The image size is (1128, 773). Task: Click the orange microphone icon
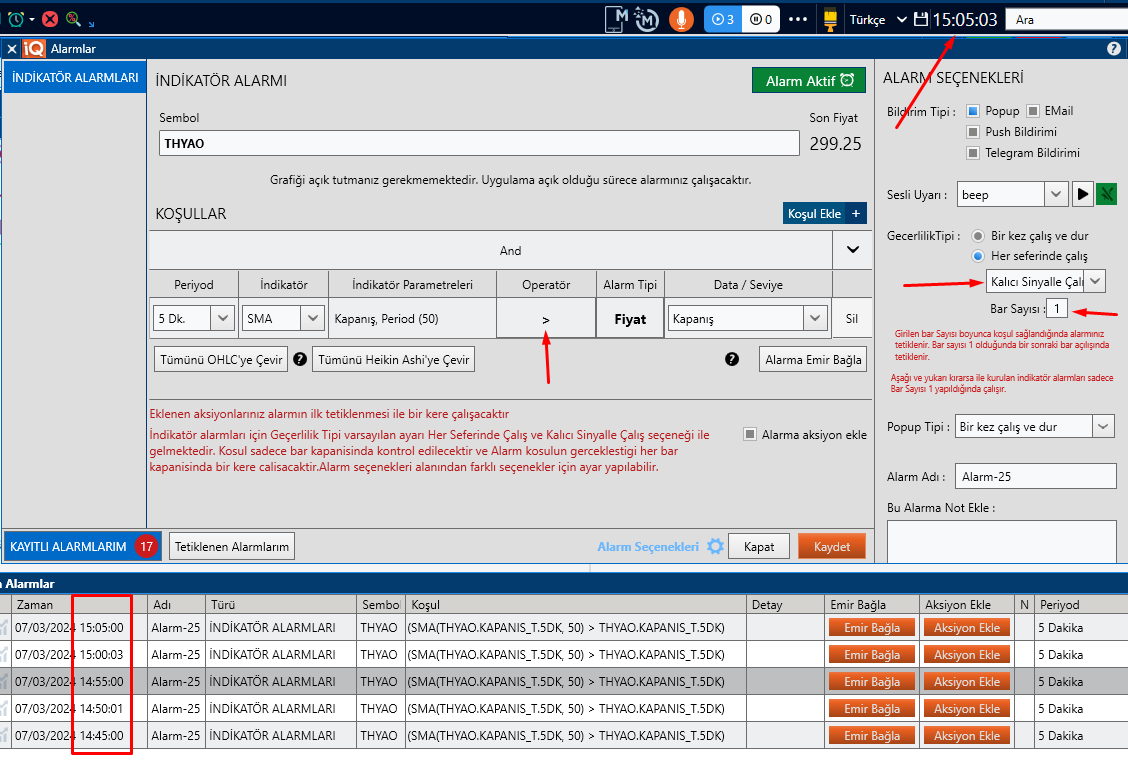[x=681, y=19]
